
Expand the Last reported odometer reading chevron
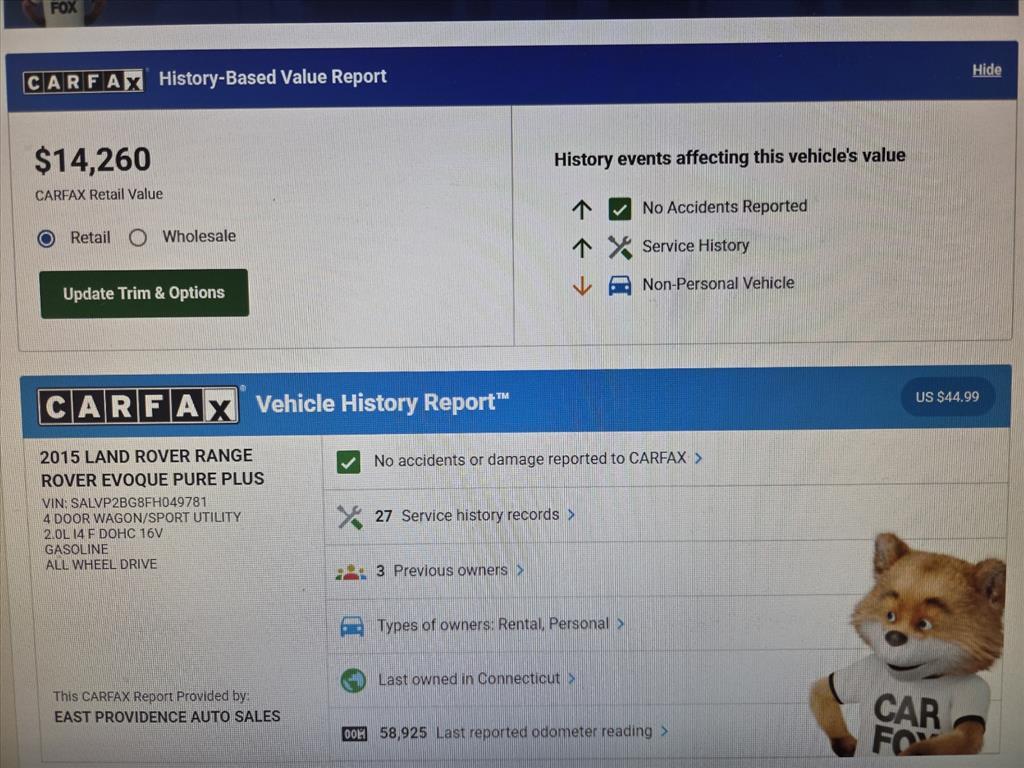[x=664, y=731]
